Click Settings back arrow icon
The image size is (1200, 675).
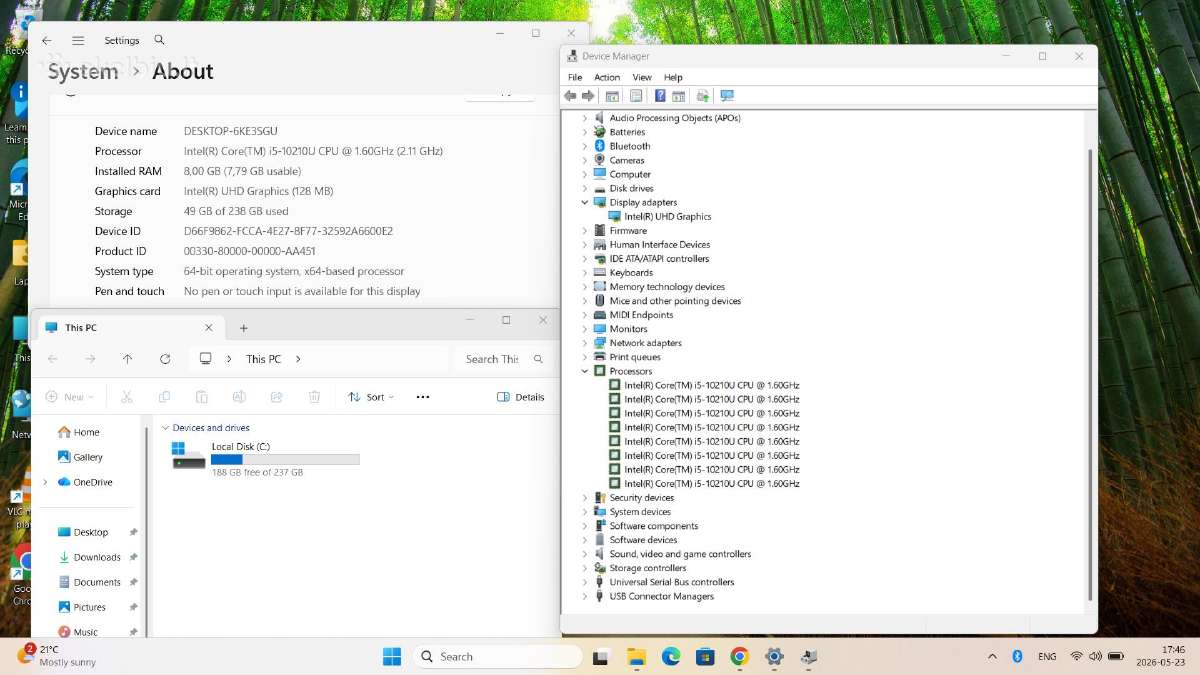pos(46,41)
